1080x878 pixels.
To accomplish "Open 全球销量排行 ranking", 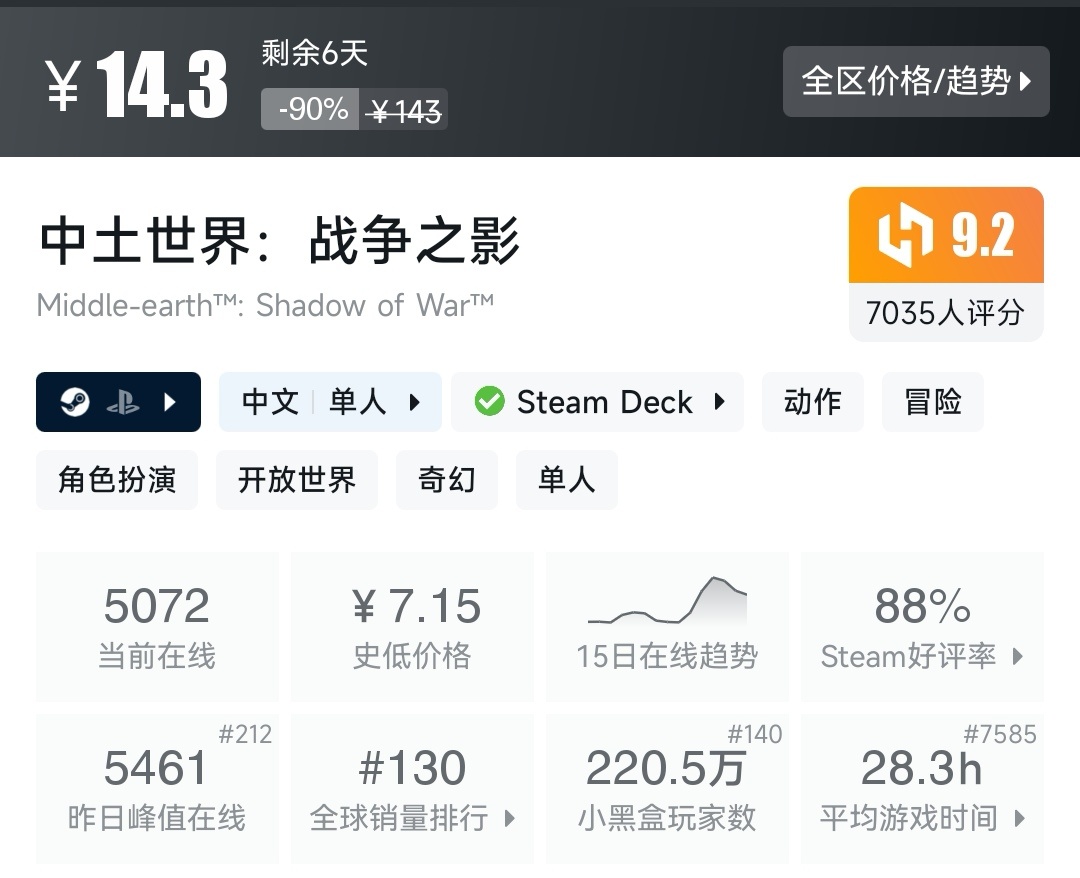I will point(412,789).
